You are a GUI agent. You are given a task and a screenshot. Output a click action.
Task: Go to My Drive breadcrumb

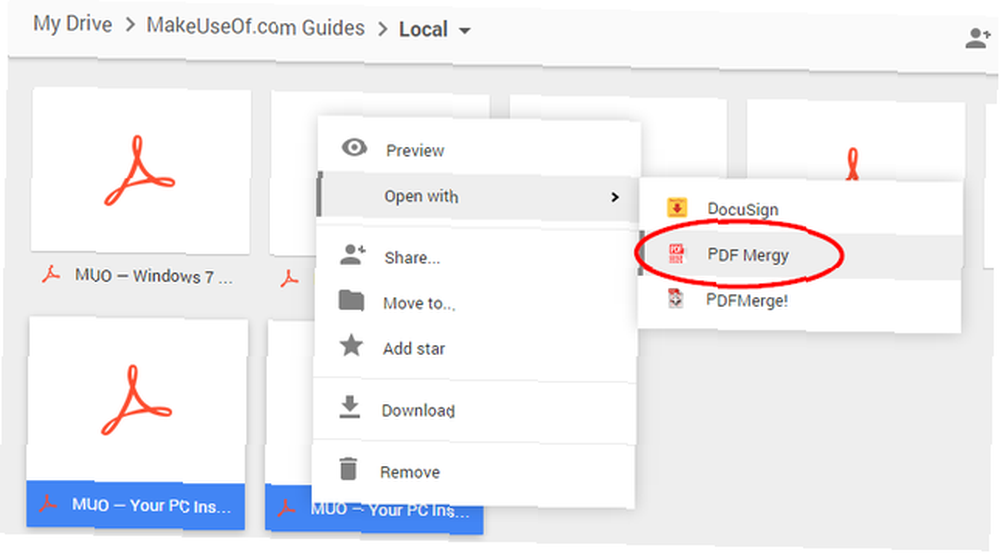(x=73, y=24)
